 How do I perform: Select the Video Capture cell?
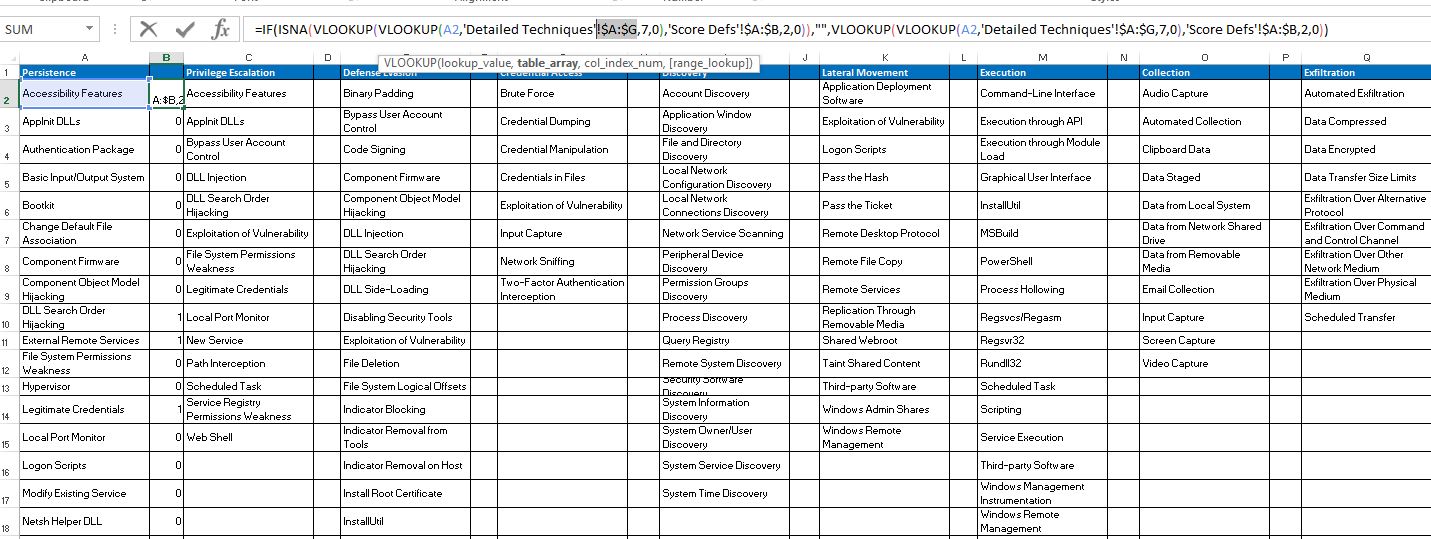click(1204, 363)
